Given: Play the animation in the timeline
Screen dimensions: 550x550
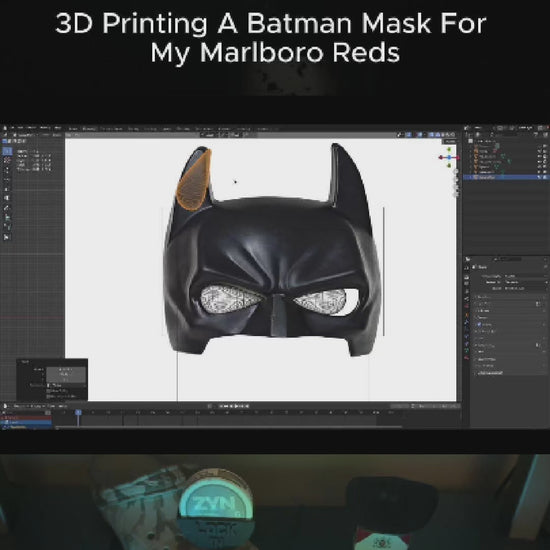Looking at the screenshot, I should click(x=237, y=406).
